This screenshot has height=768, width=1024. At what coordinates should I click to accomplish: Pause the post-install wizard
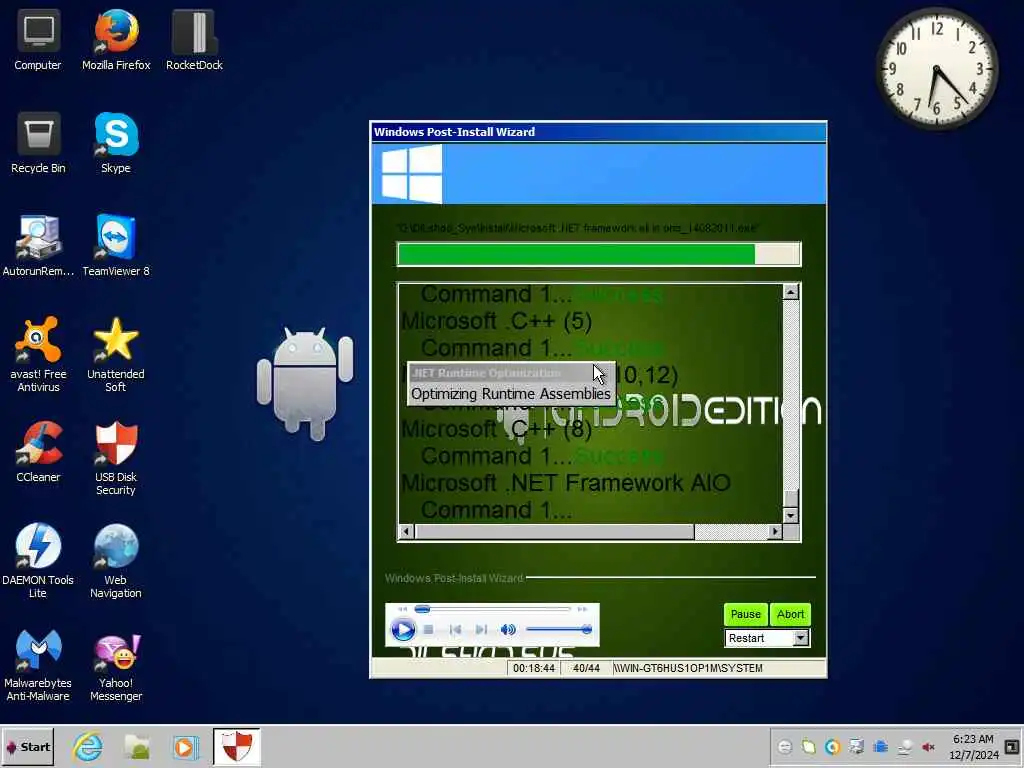(745, 615)
